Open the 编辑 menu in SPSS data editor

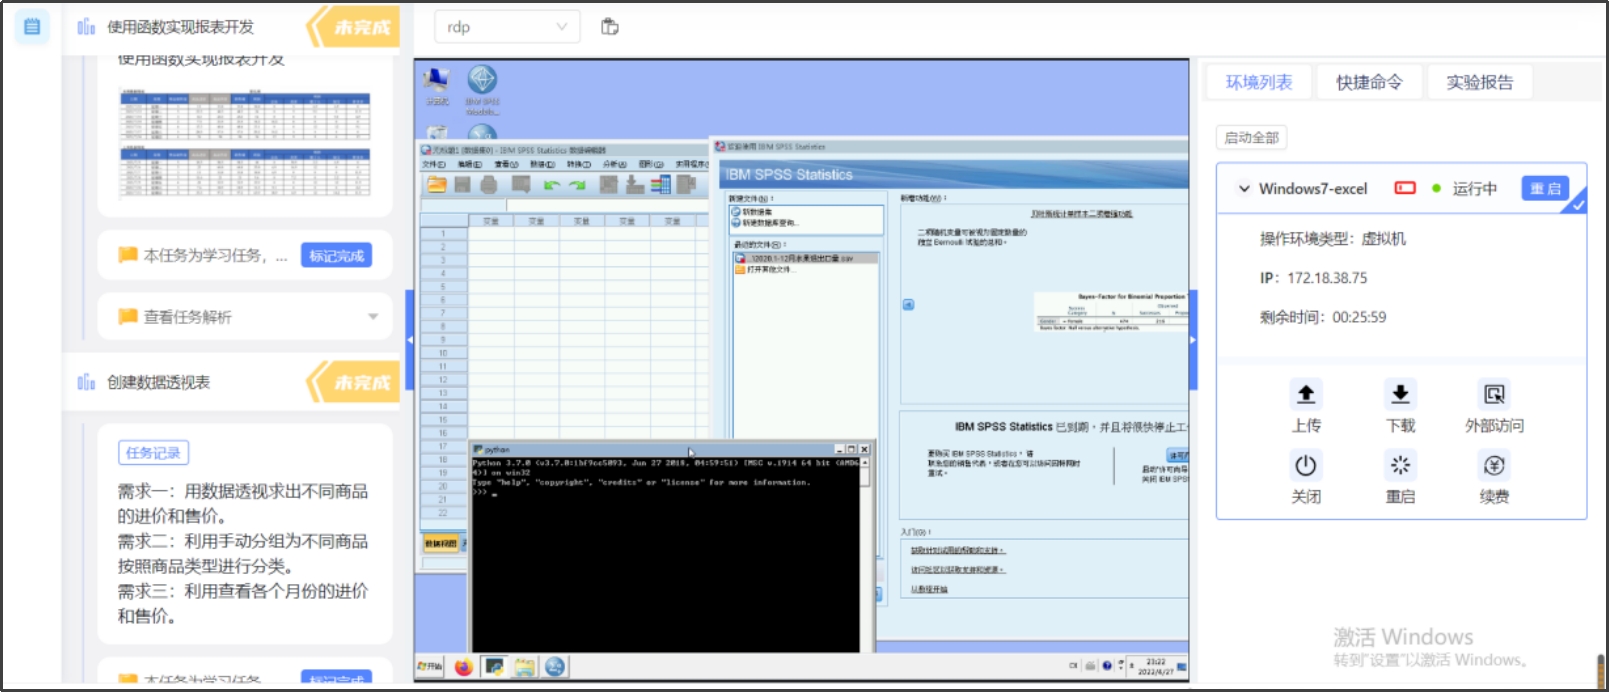point(470,164)
